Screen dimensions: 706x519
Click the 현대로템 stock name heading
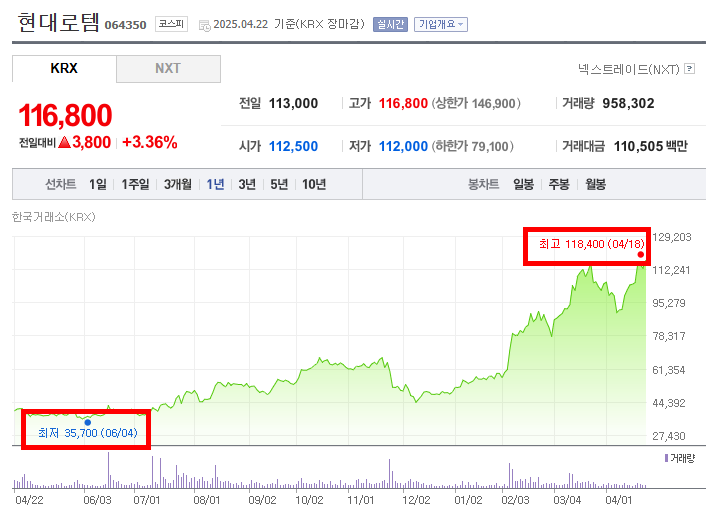coord(59,22)
